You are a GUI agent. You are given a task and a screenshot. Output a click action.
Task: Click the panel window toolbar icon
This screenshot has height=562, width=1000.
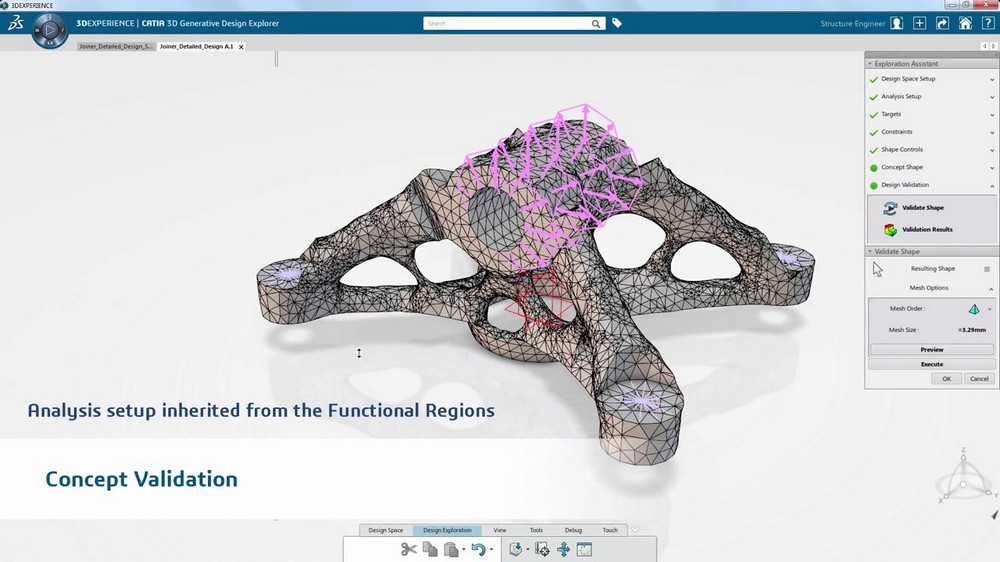[584, 549]
